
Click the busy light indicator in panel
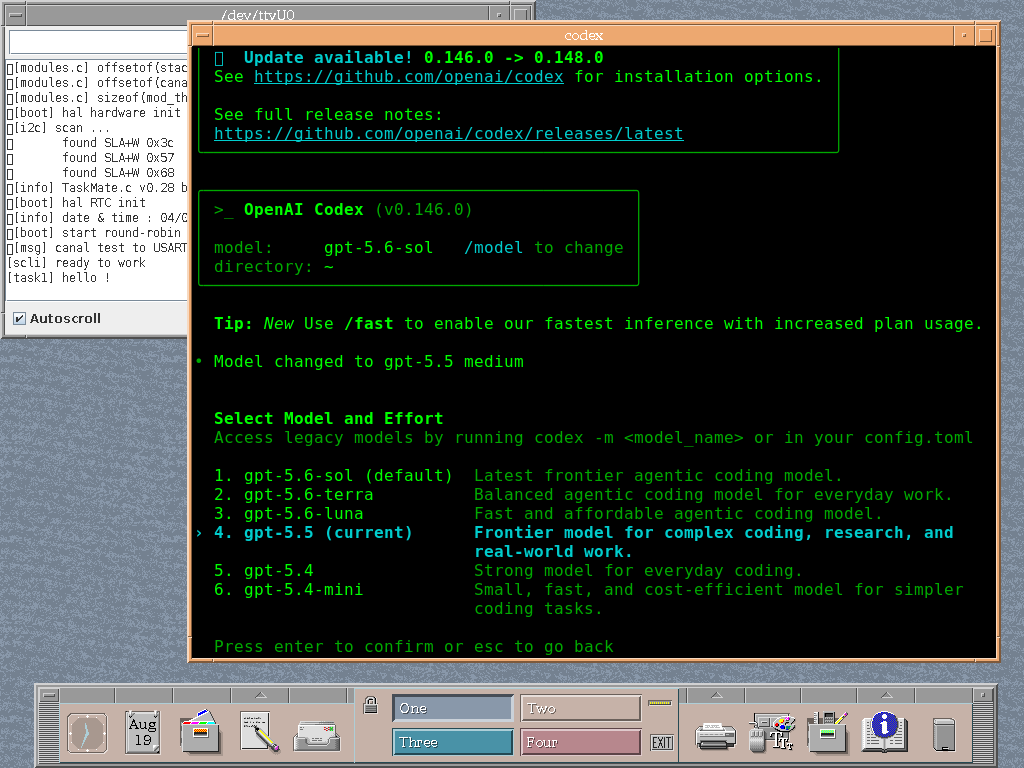coord(660,703)
